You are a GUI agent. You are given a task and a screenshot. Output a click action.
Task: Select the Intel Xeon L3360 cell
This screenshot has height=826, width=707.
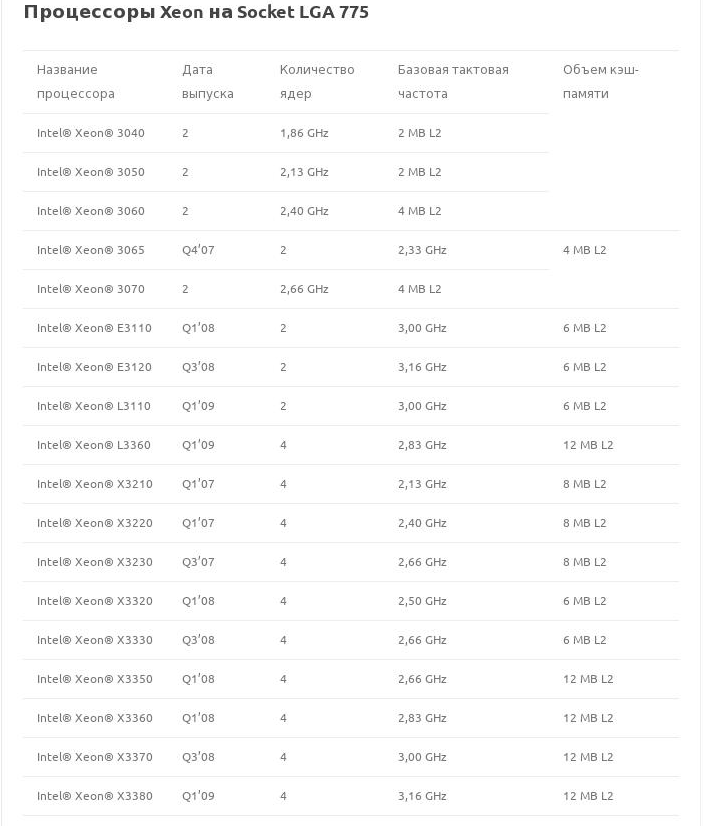click(94, 445)
